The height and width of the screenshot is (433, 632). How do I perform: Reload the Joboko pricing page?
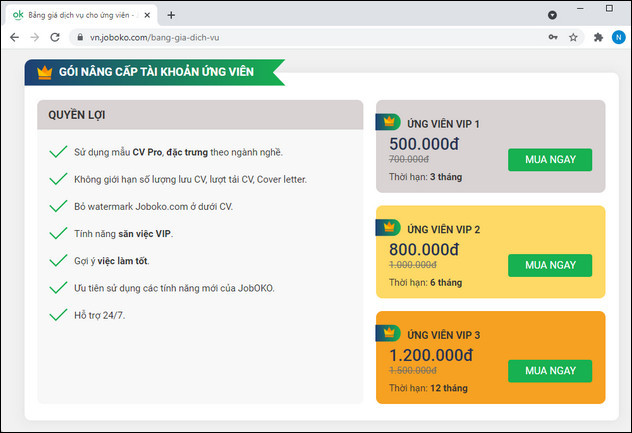click(x=55, y=37)
